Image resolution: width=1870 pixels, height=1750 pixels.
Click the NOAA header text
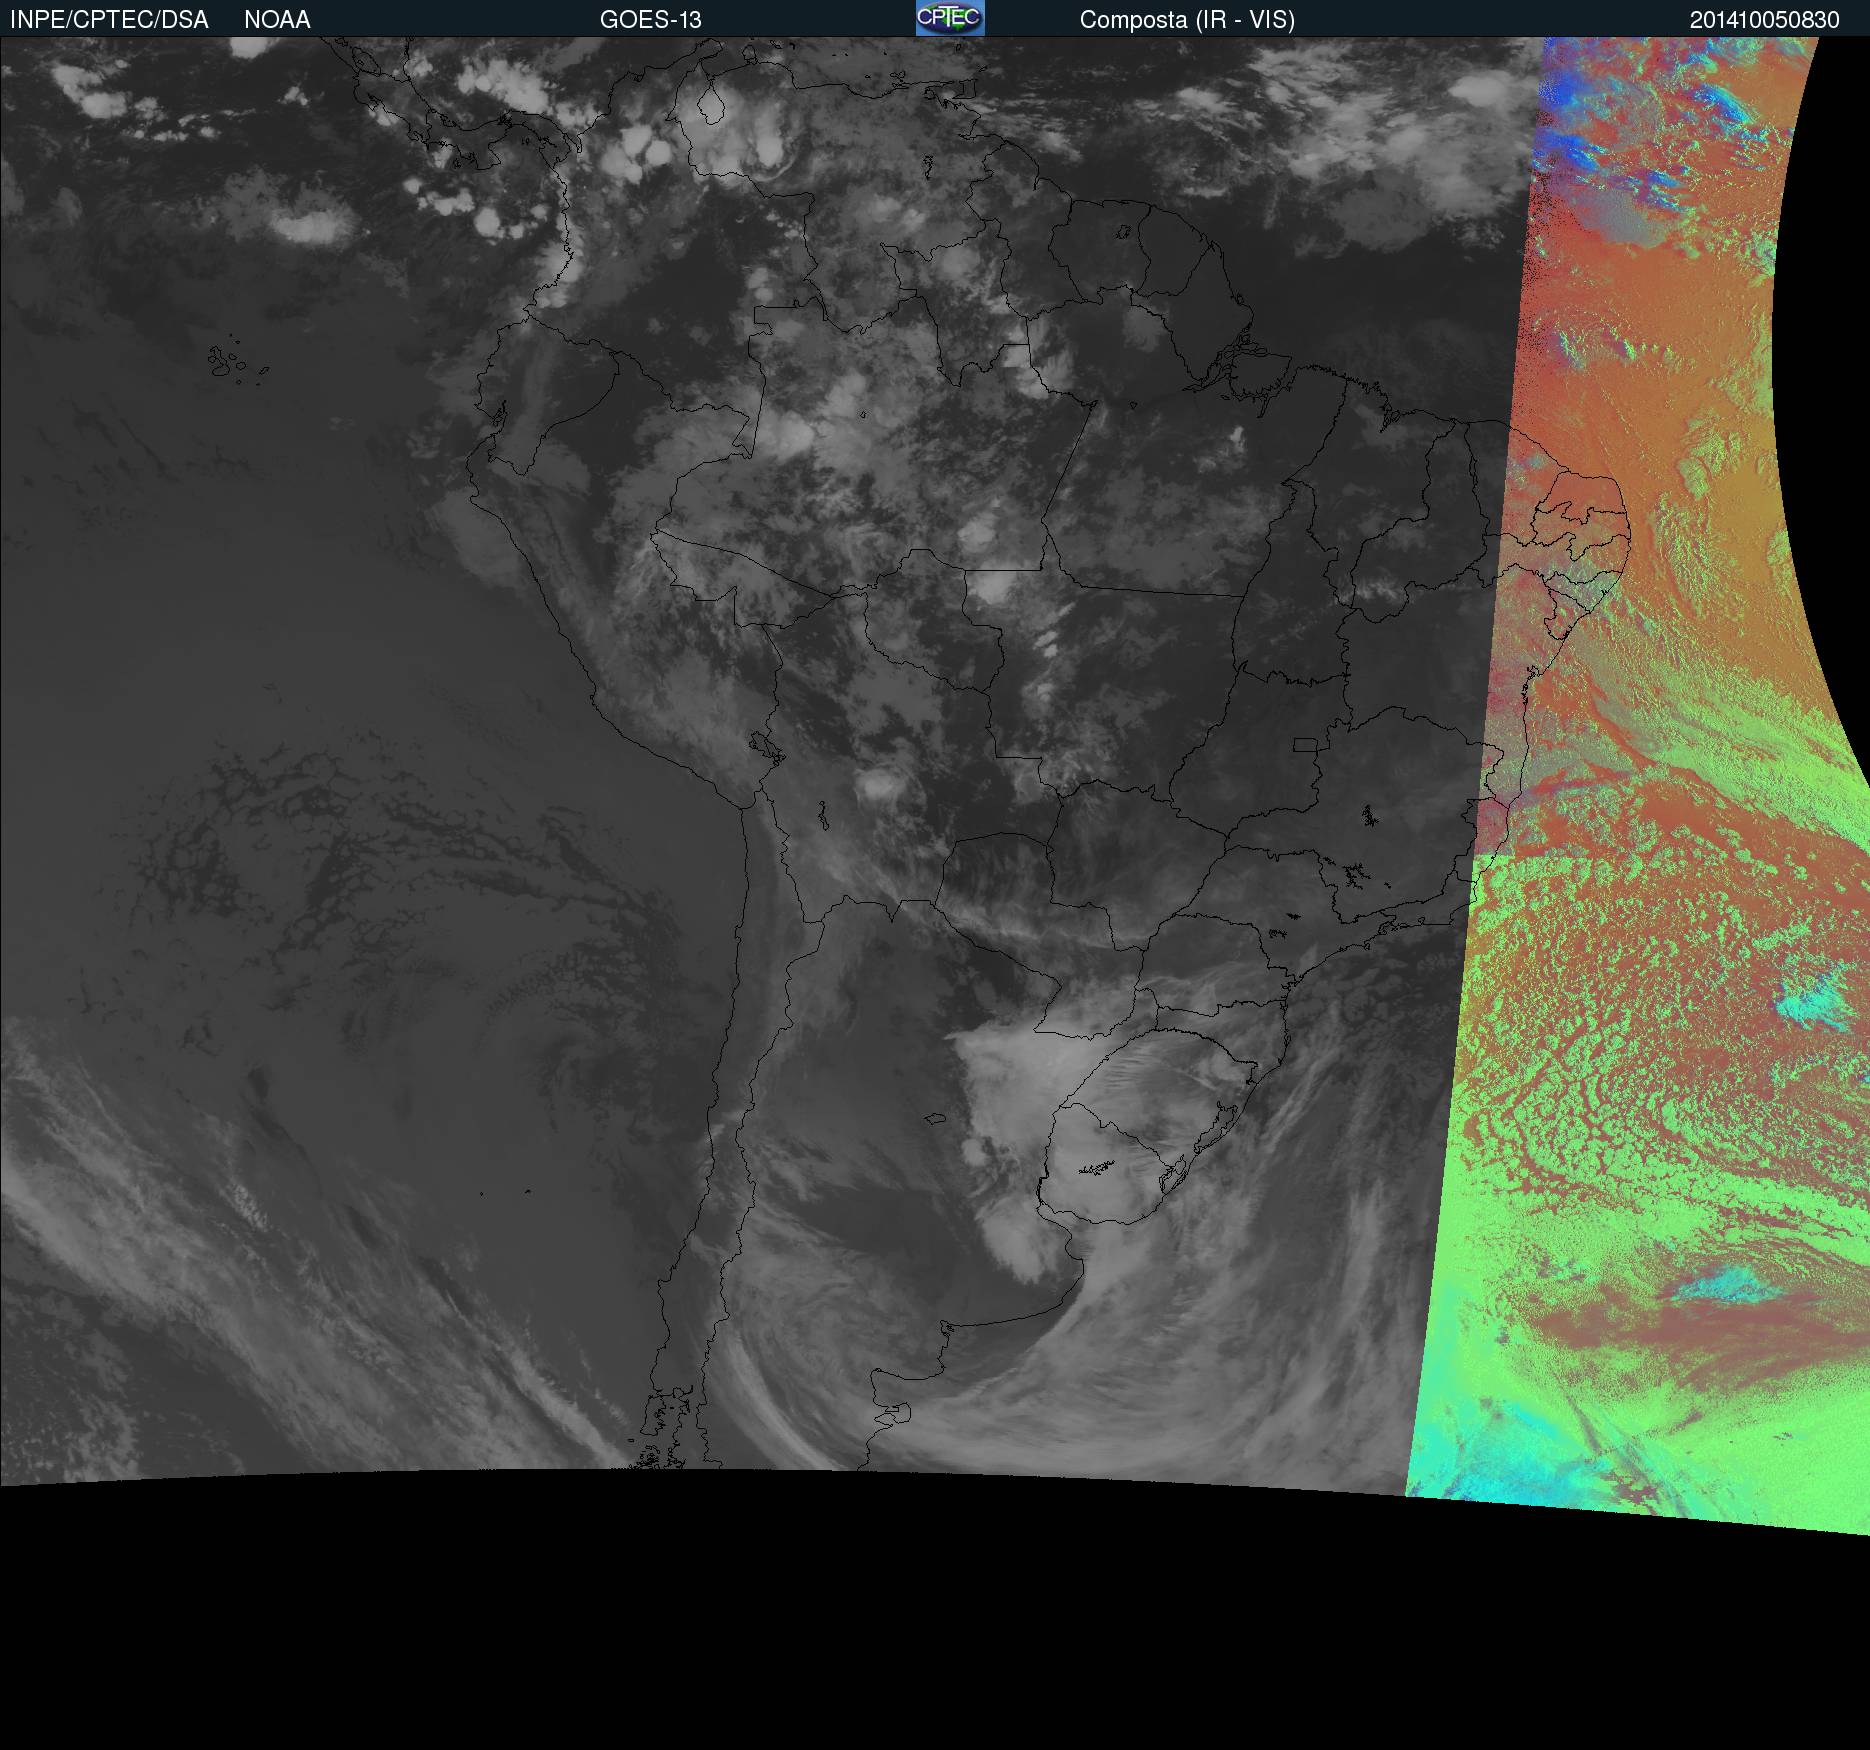(x=277, y=20)
